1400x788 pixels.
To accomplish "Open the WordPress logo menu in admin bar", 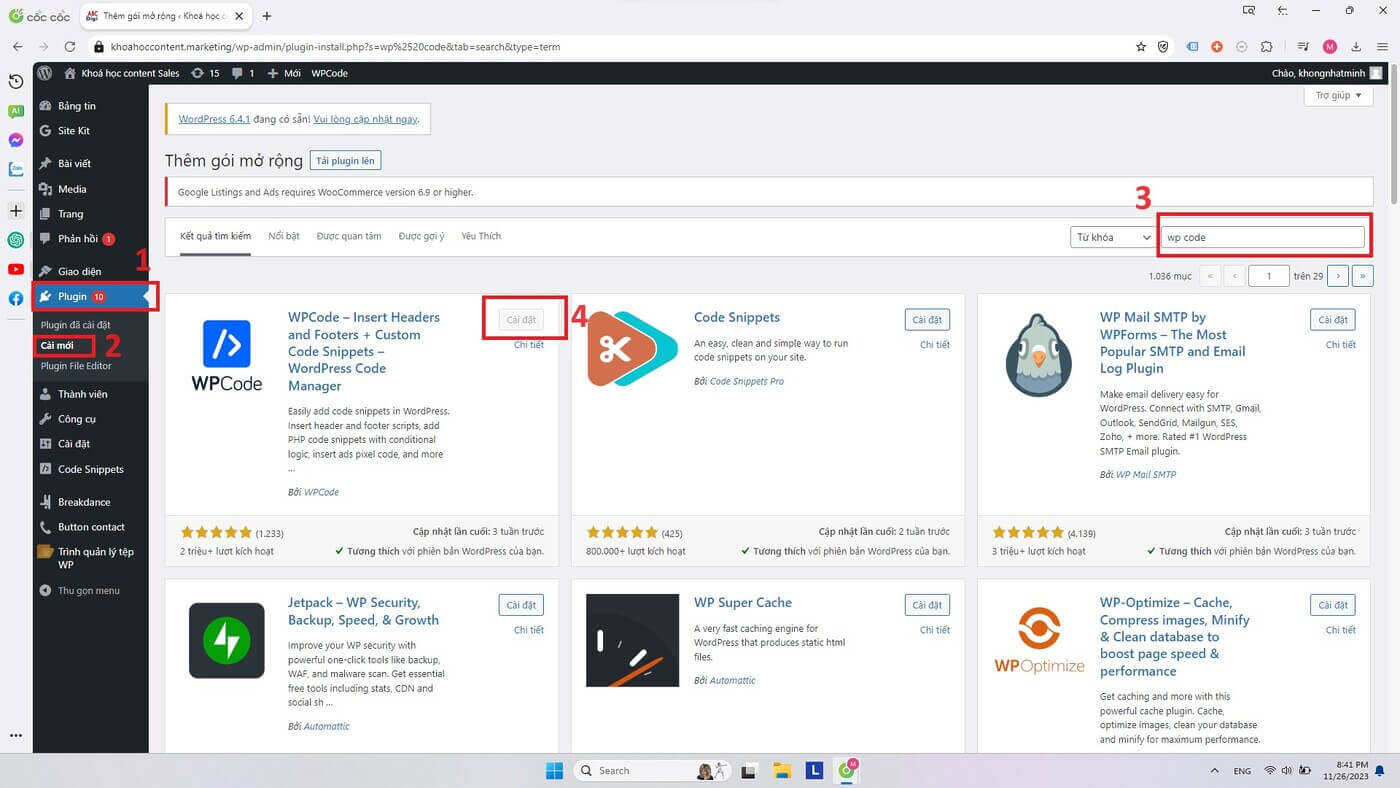I will point(45,73).
